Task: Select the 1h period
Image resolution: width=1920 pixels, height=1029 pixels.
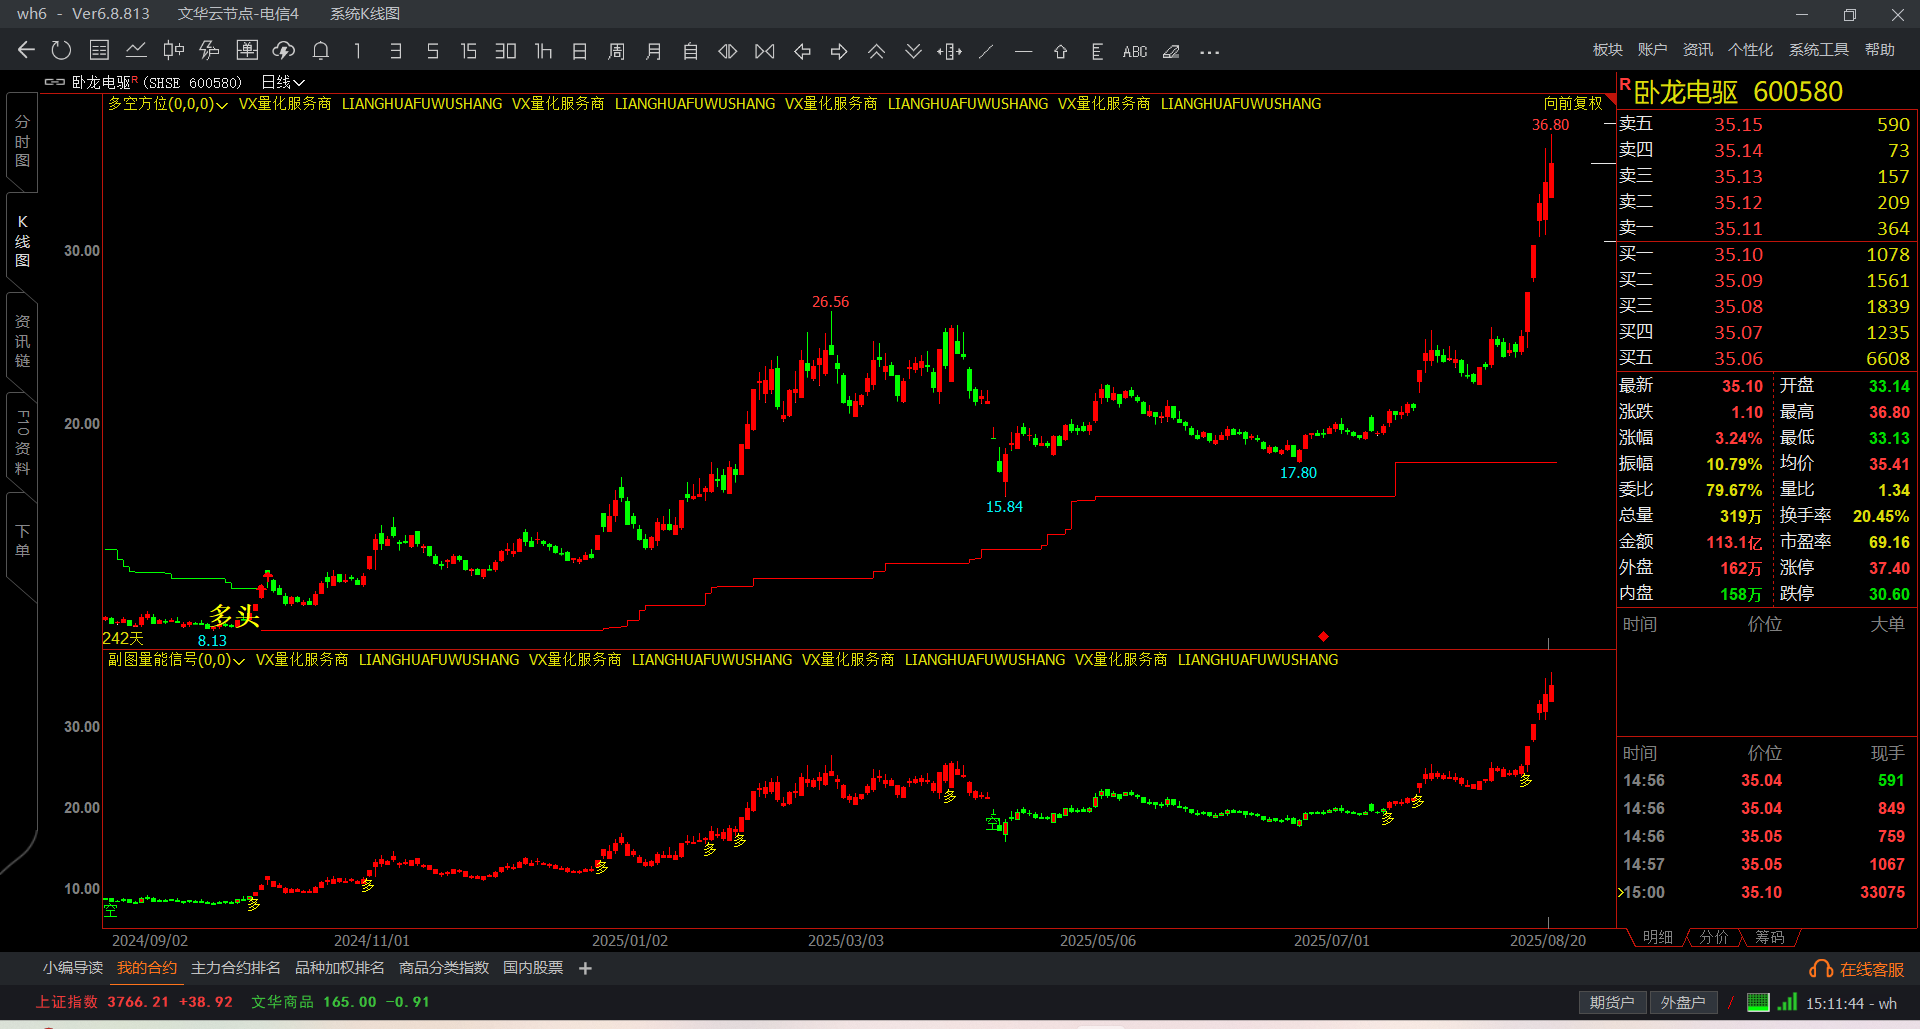Action: [543, 51]
